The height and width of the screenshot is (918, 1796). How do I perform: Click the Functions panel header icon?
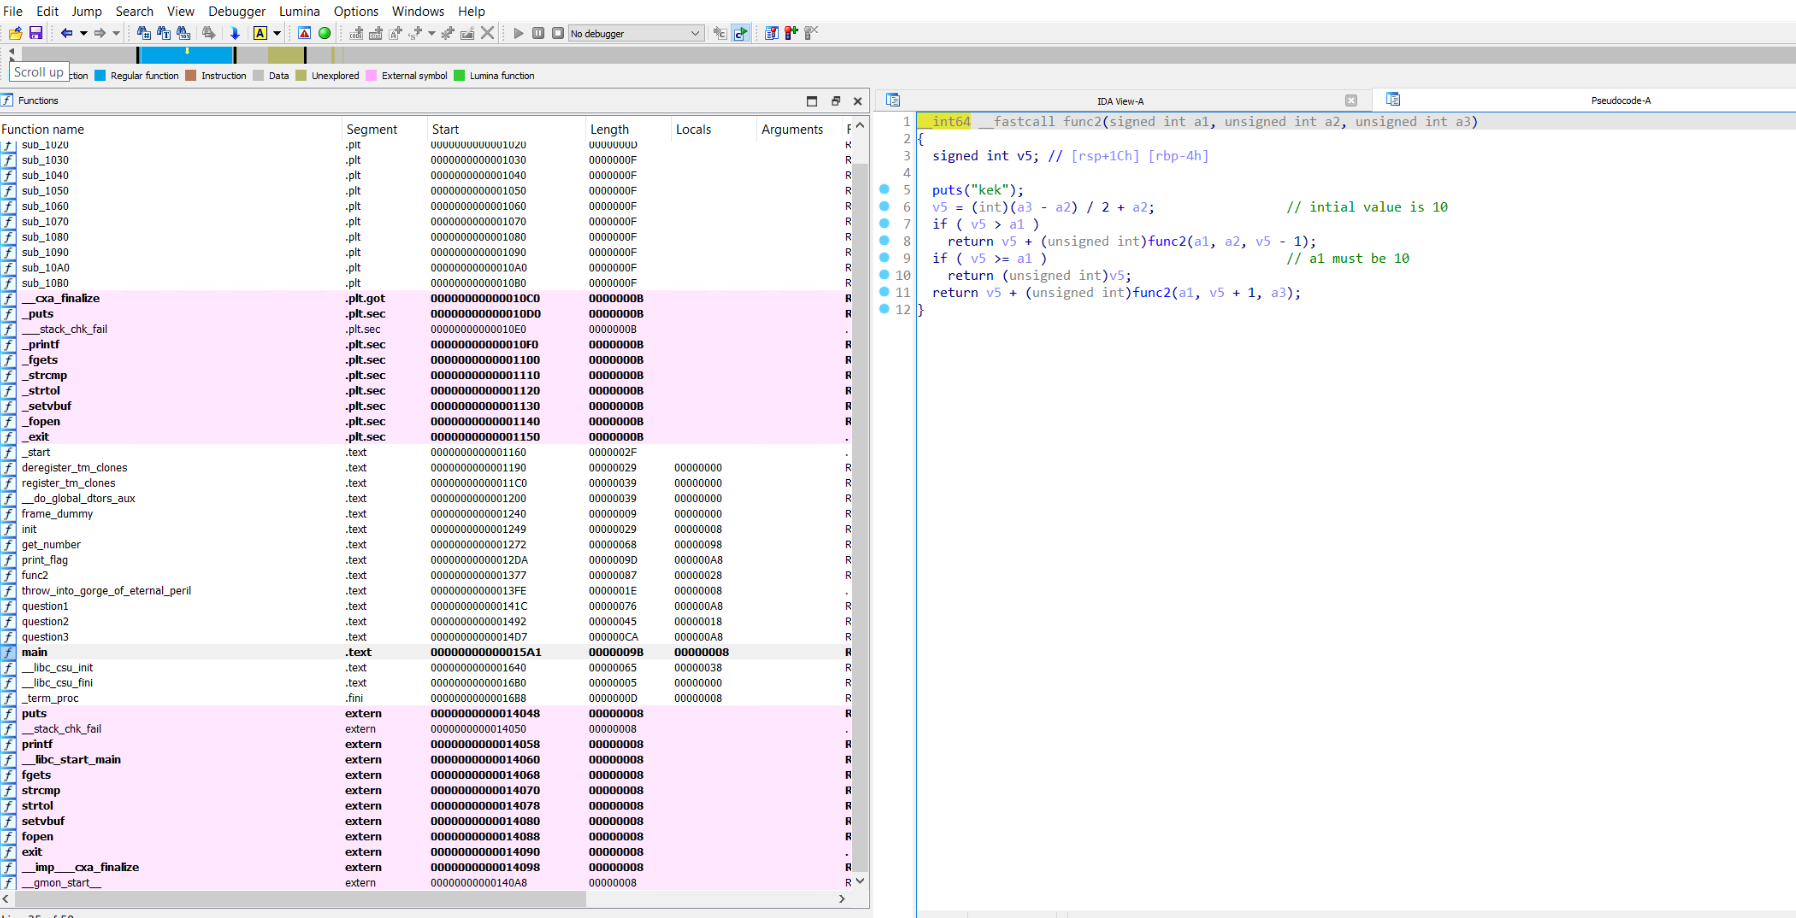[x=7, y=100]
